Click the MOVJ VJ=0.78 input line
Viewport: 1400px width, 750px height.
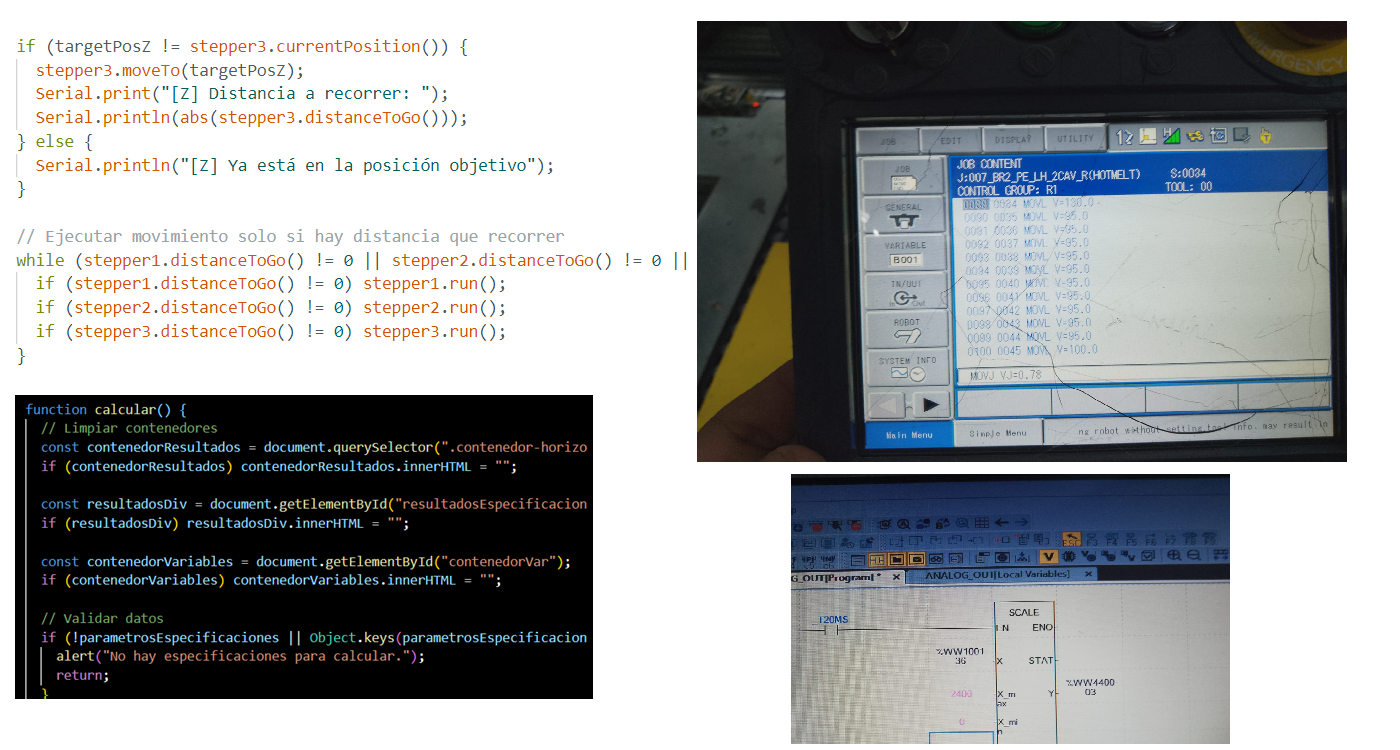pyautogui.click(x=1140, y=377)
